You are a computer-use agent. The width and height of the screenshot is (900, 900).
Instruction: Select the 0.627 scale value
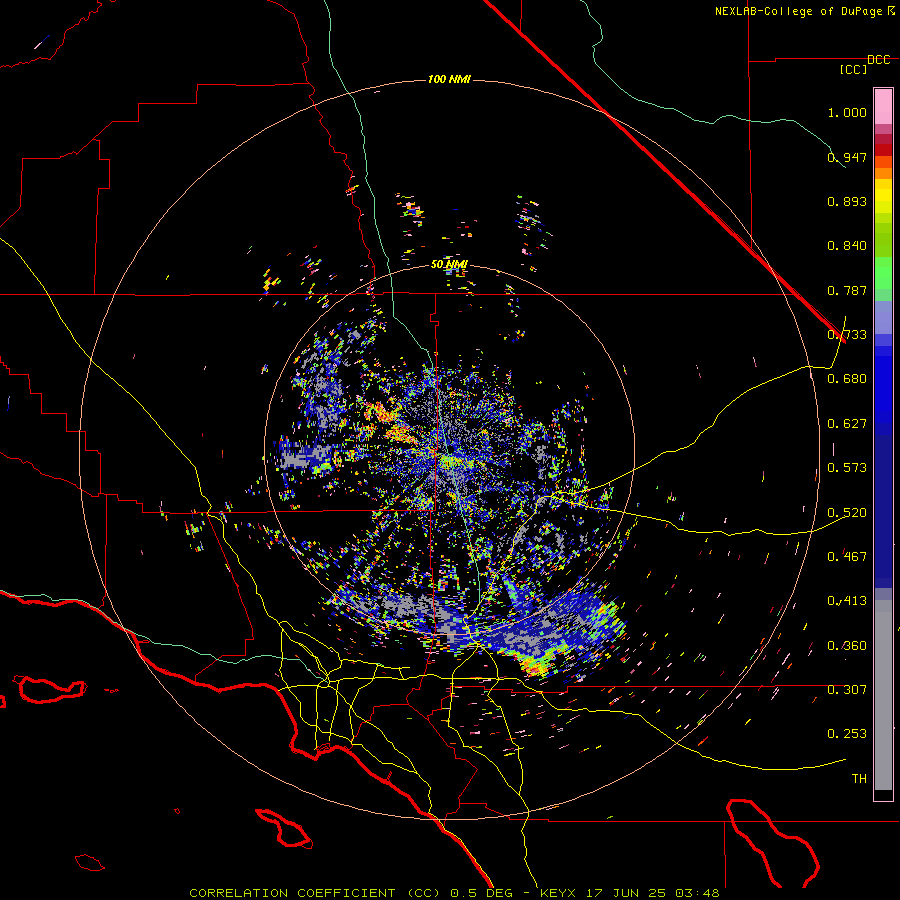pyautogui.click(x=847, y=424)
